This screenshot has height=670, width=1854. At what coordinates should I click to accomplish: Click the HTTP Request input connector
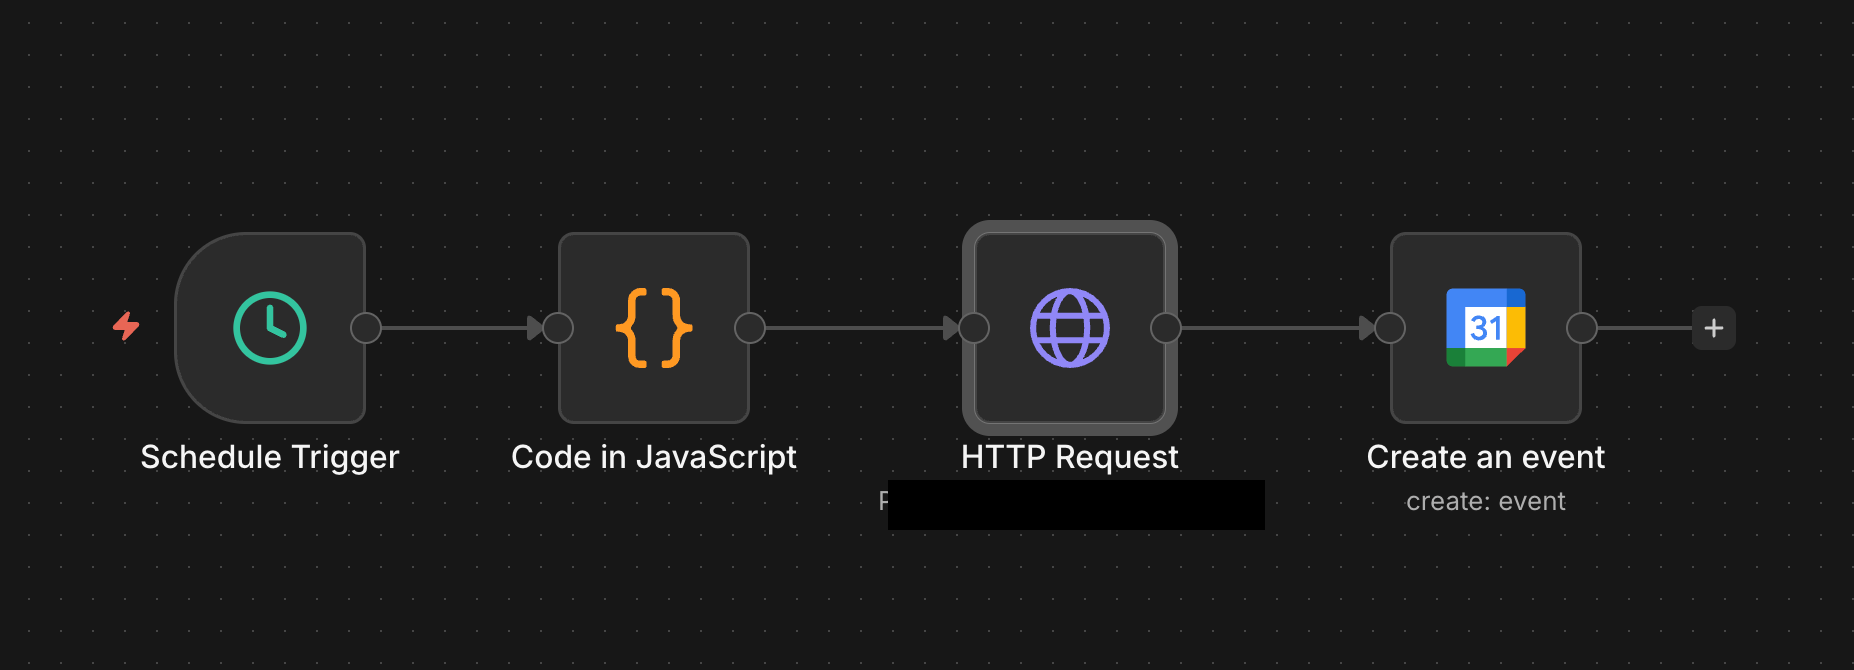974,328
